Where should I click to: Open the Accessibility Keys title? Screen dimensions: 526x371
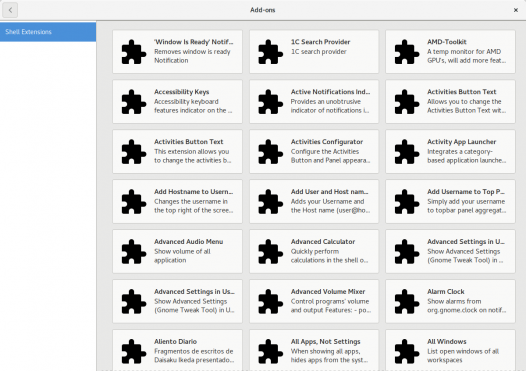[x=181, y=92]
